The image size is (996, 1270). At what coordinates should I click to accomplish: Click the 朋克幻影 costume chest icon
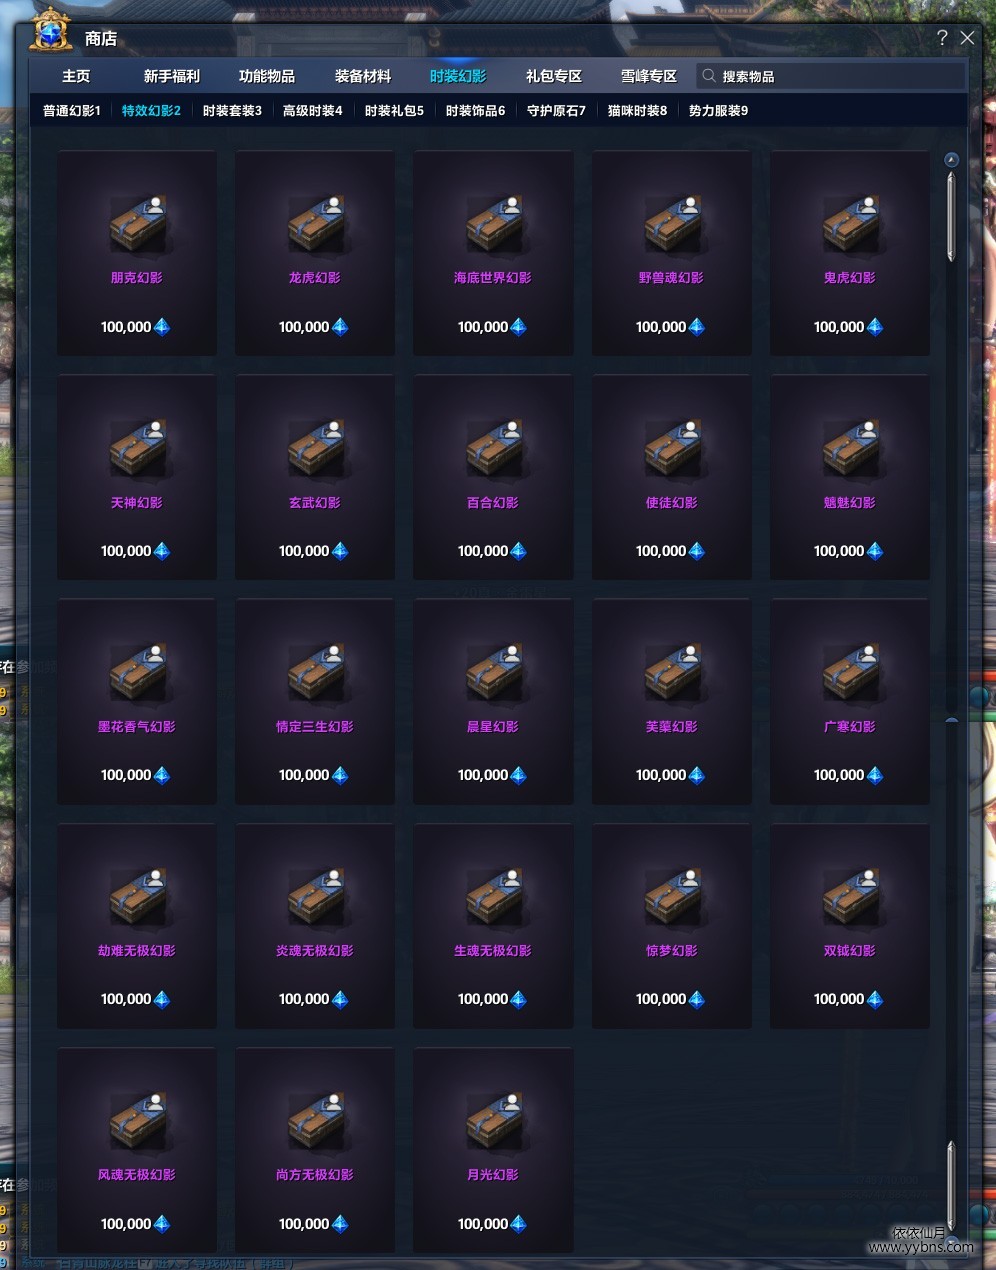pos(138,223)
